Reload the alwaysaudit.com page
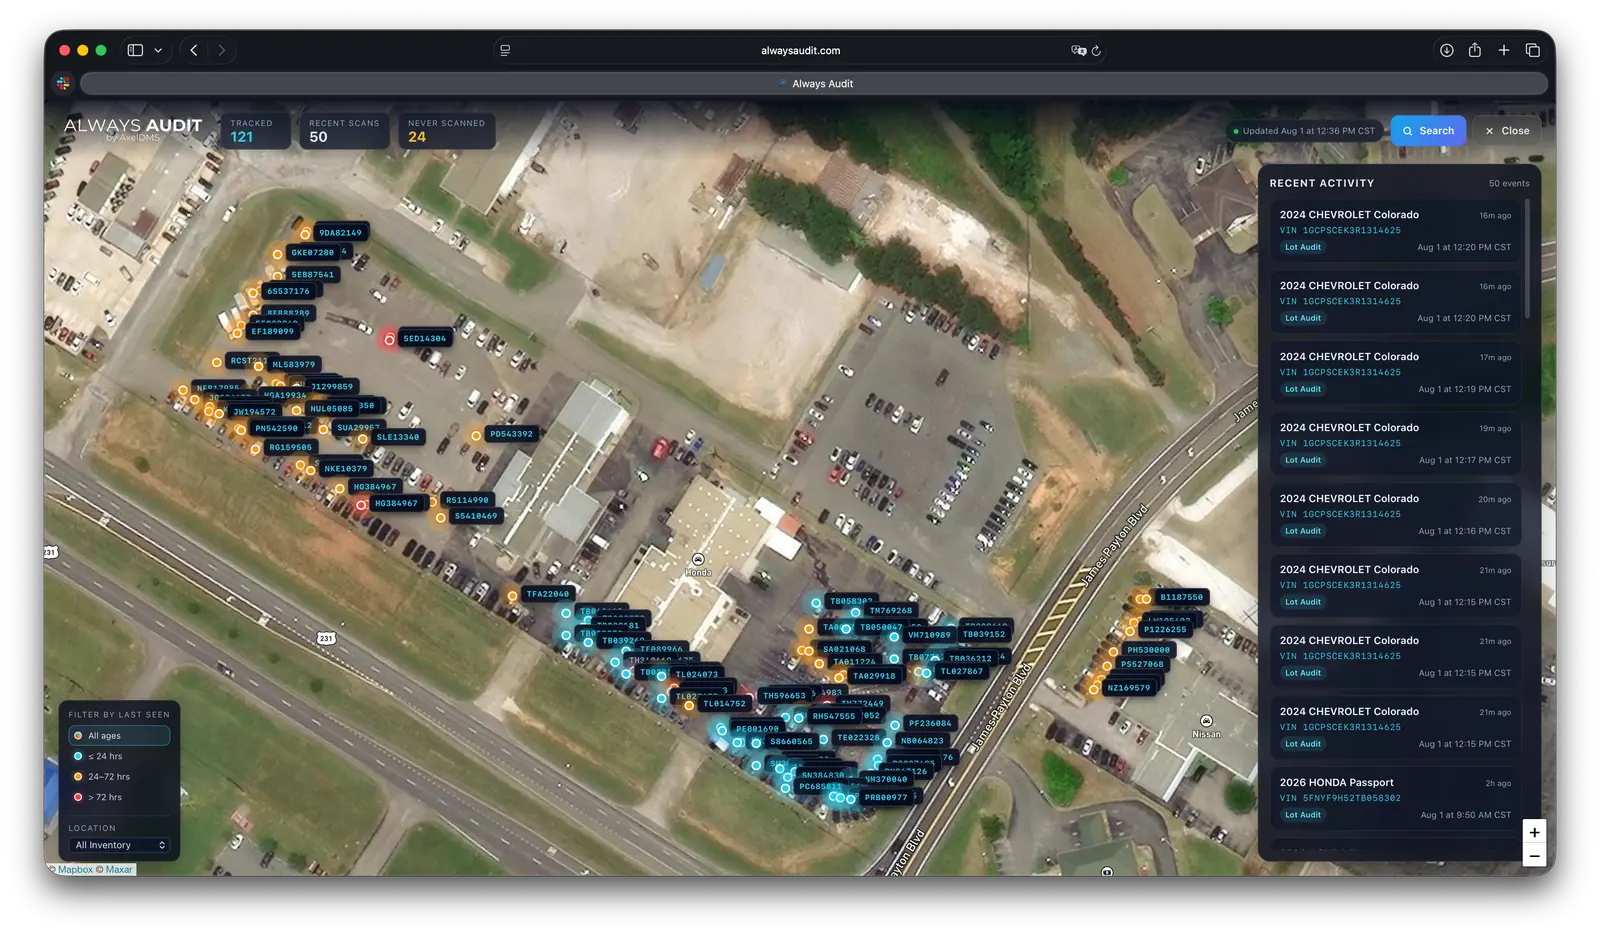The image size is (1600, 934). click(1096, 50)
